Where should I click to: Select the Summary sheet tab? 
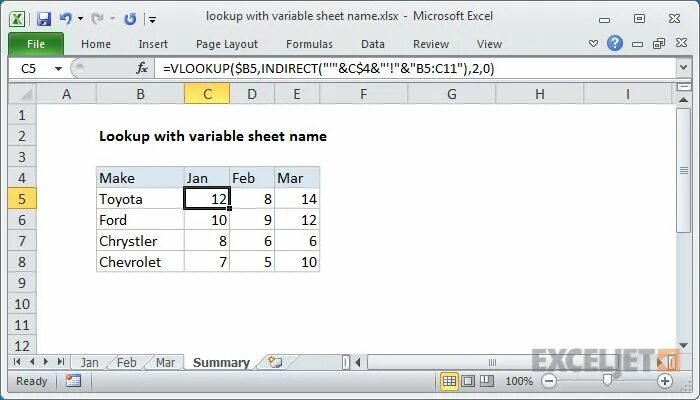coord(221,362)
